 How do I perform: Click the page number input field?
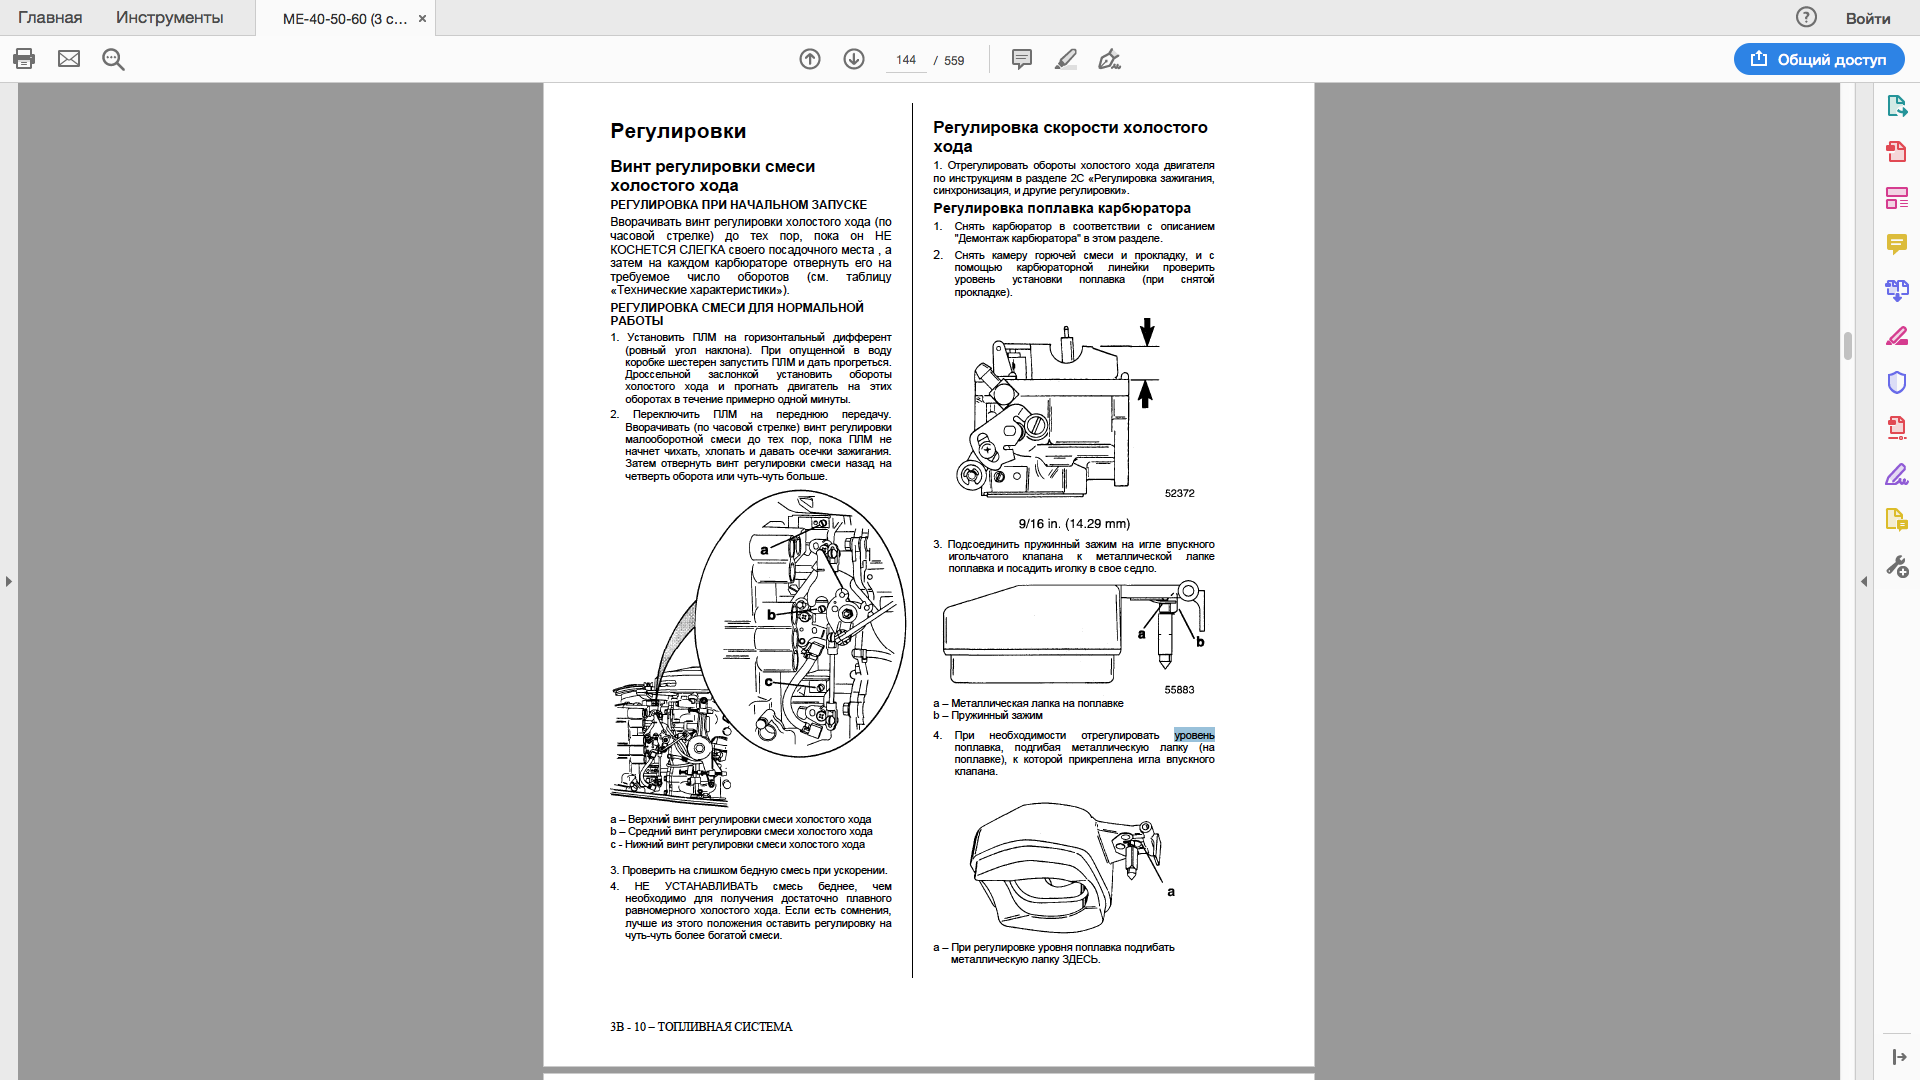[x=906, y=60]
